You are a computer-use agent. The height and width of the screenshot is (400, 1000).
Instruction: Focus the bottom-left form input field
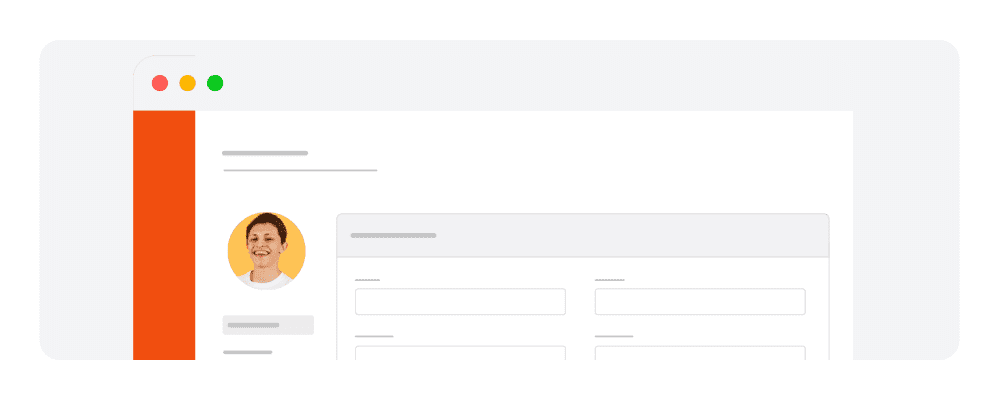coord(460,352)
